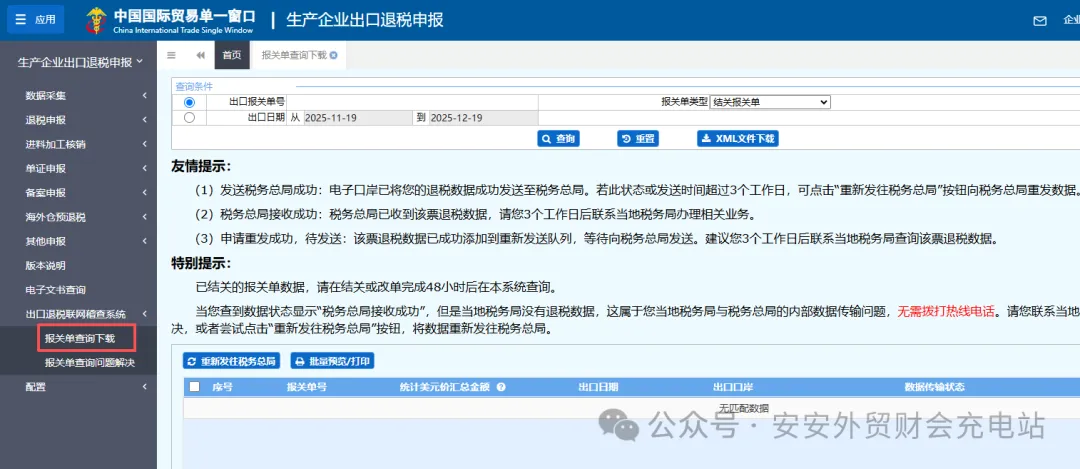The image size is (1080, 469).
Task: Click the help question-mark icon beside 统计美元价汇总金额
Action: (501, 387)
